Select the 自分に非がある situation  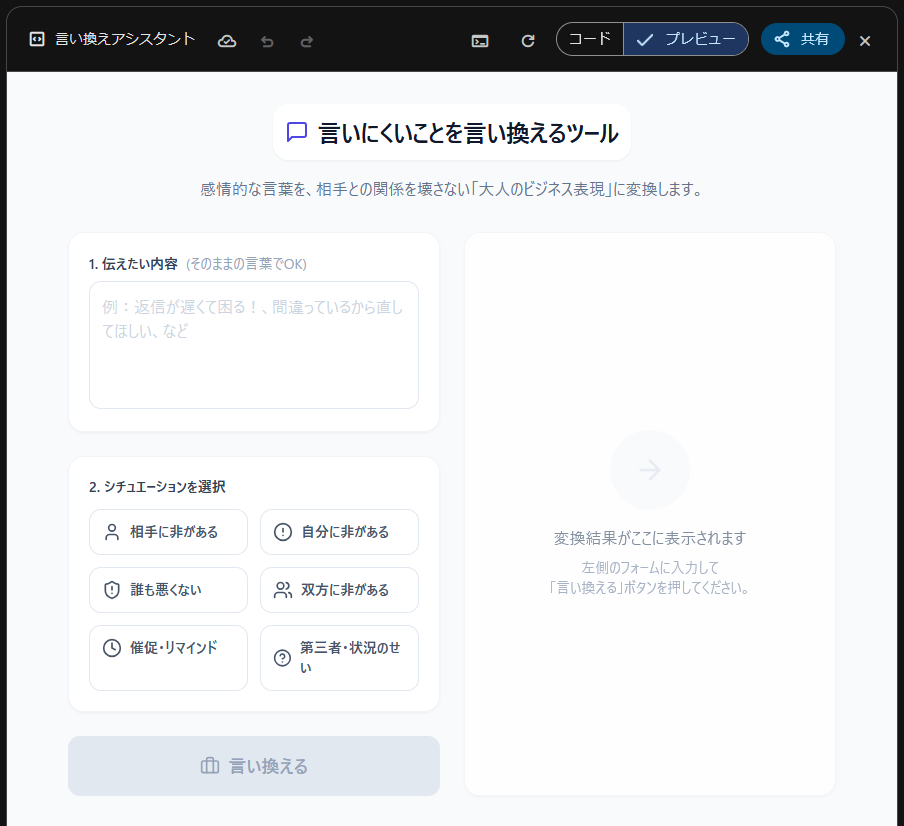tap(339, 532)
